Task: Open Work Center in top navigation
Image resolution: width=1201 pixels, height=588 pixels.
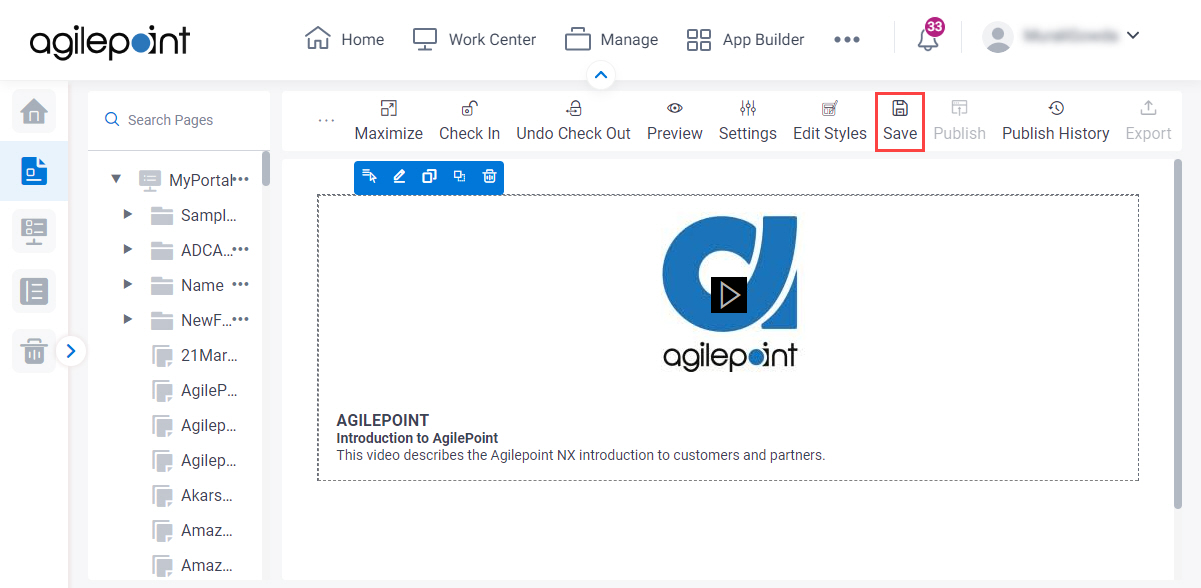Action: point(474,39)
